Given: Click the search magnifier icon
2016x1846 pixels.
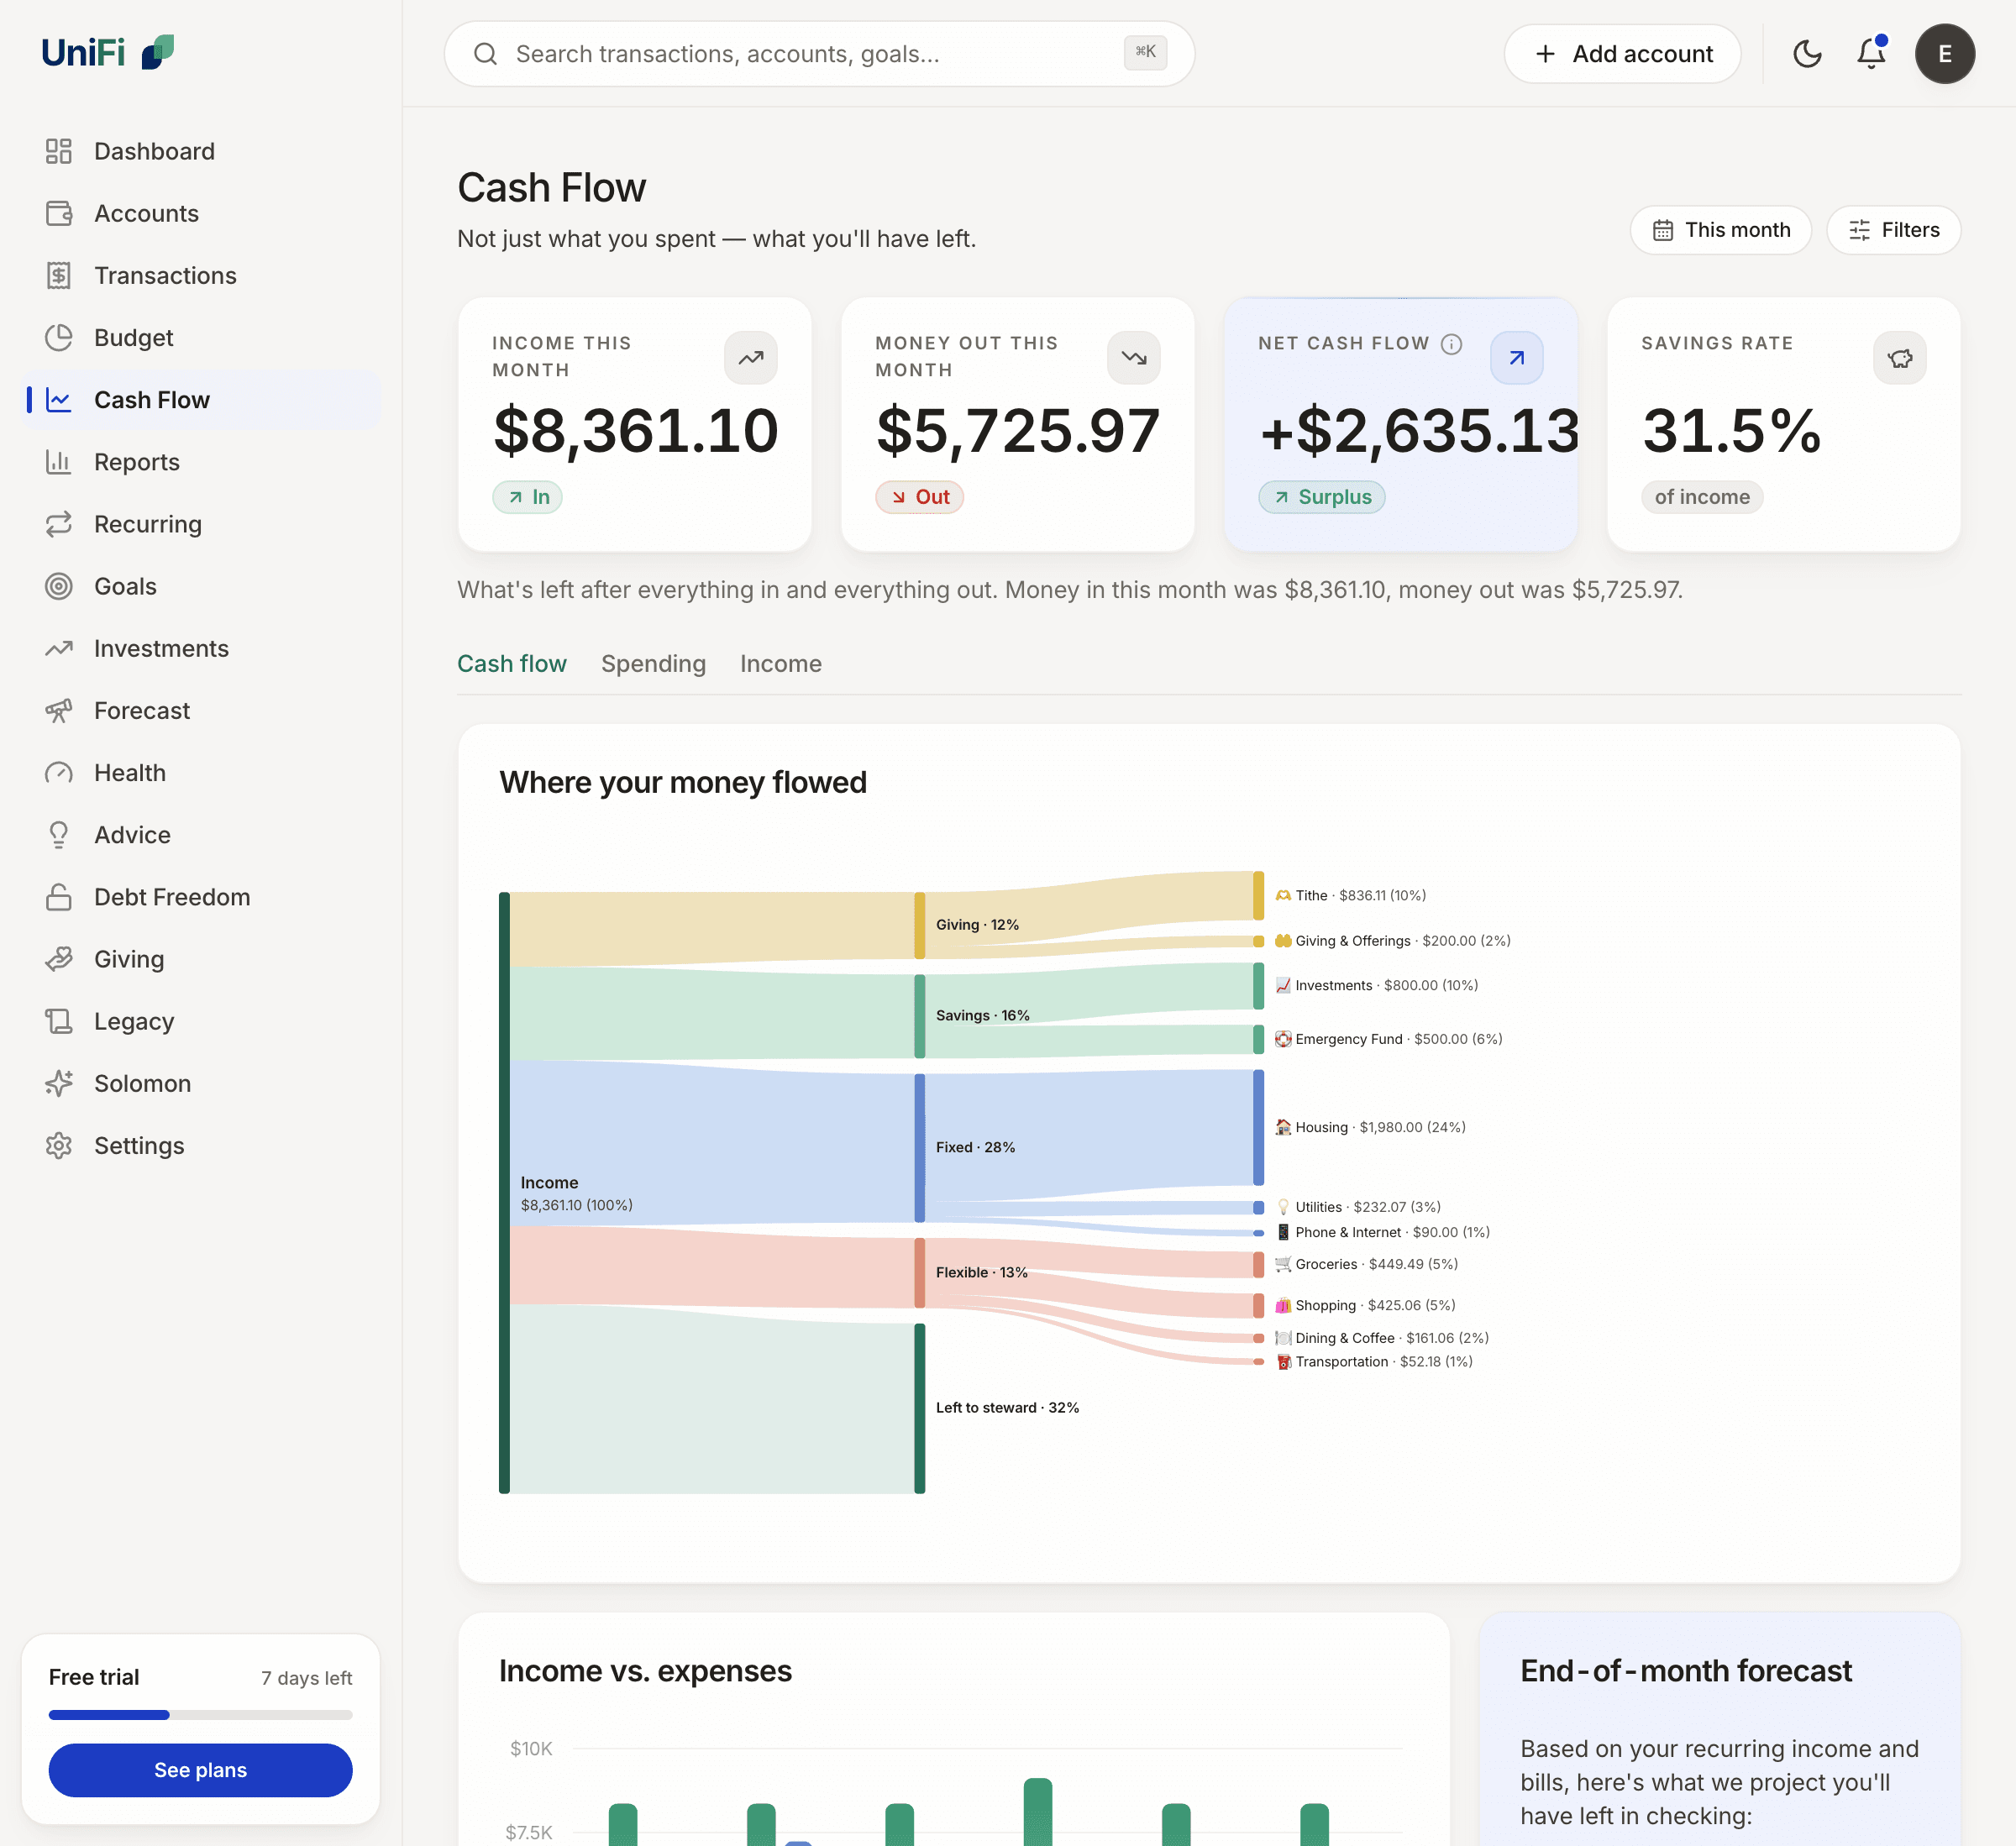Looking at the screenshot, I should [486, 54].
